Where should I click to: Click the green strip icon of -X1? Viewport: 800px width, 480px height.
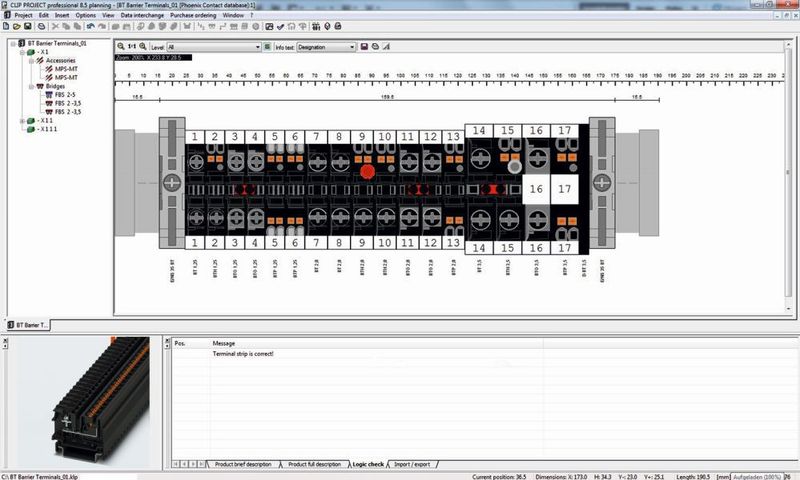[31, 52]
